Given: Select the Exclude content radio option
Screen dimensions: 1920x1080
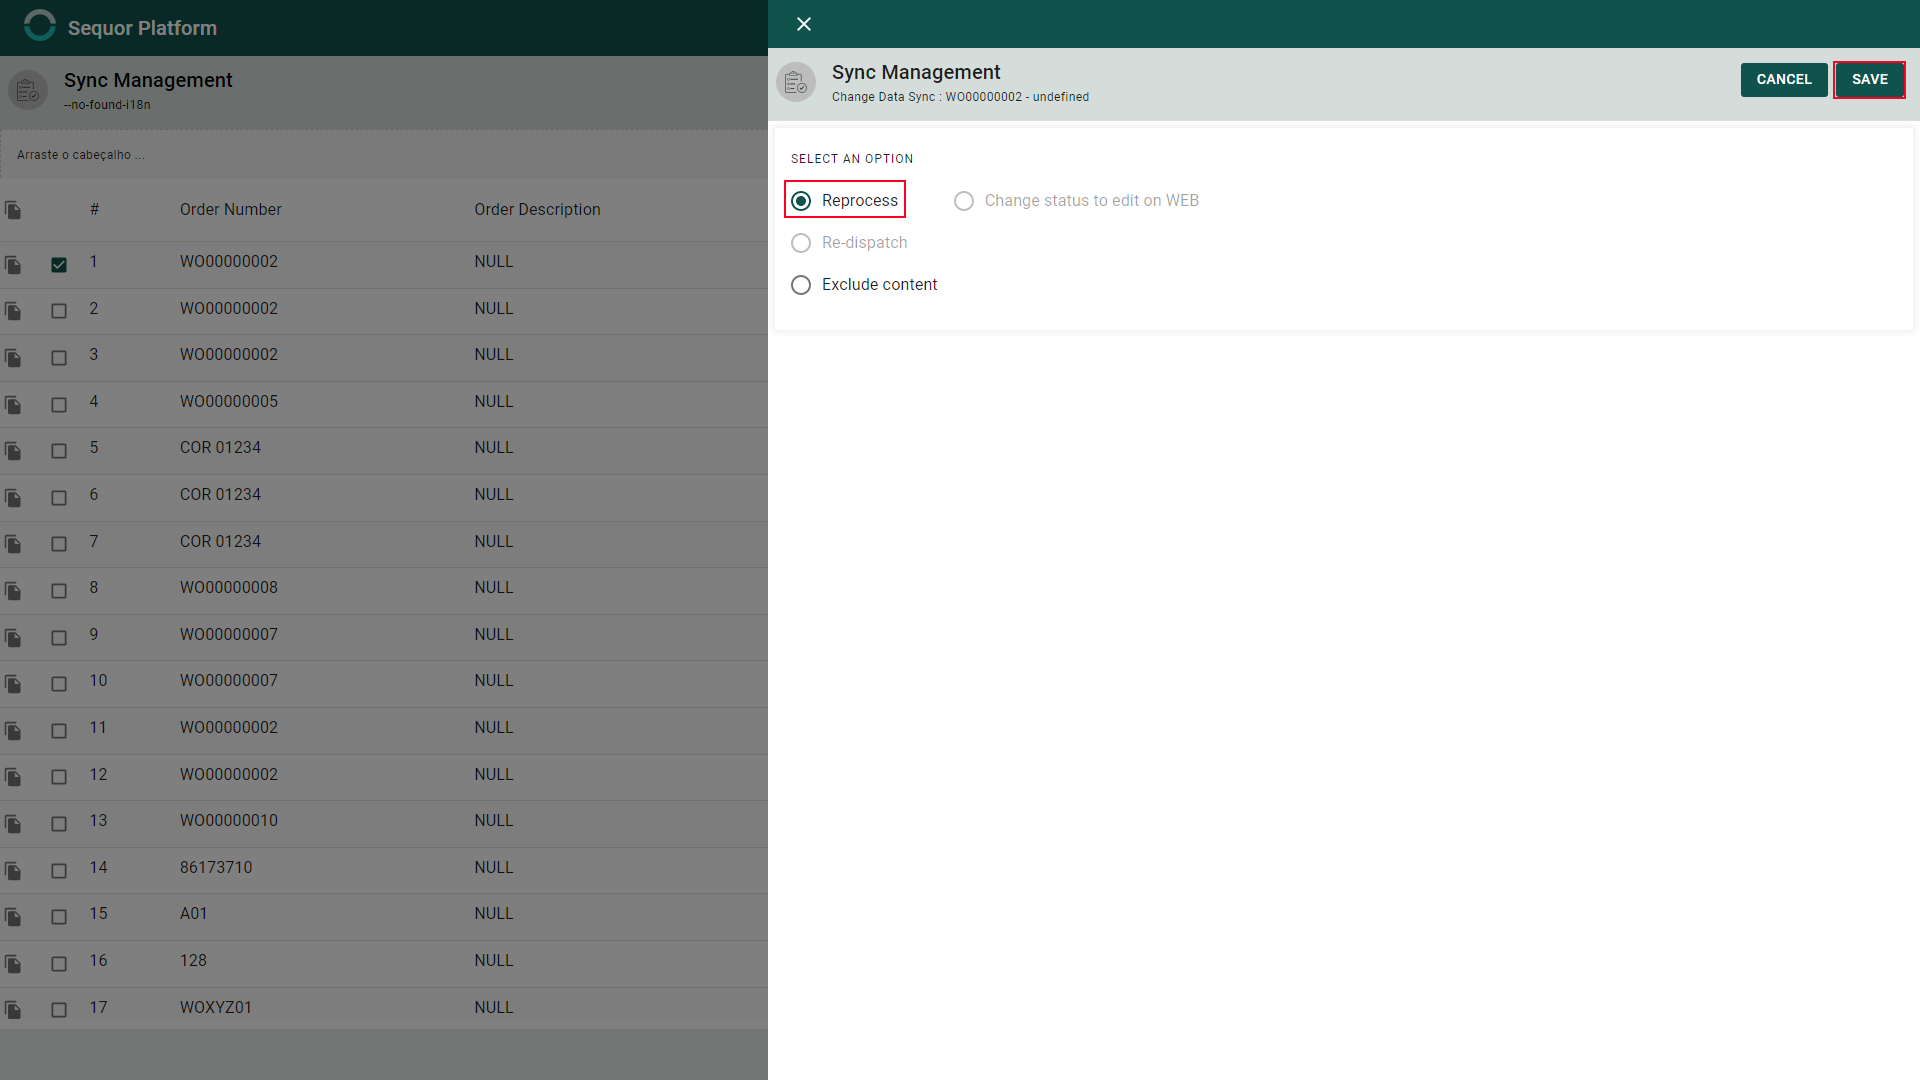Looking at the screenshot, I should (801, 285).
